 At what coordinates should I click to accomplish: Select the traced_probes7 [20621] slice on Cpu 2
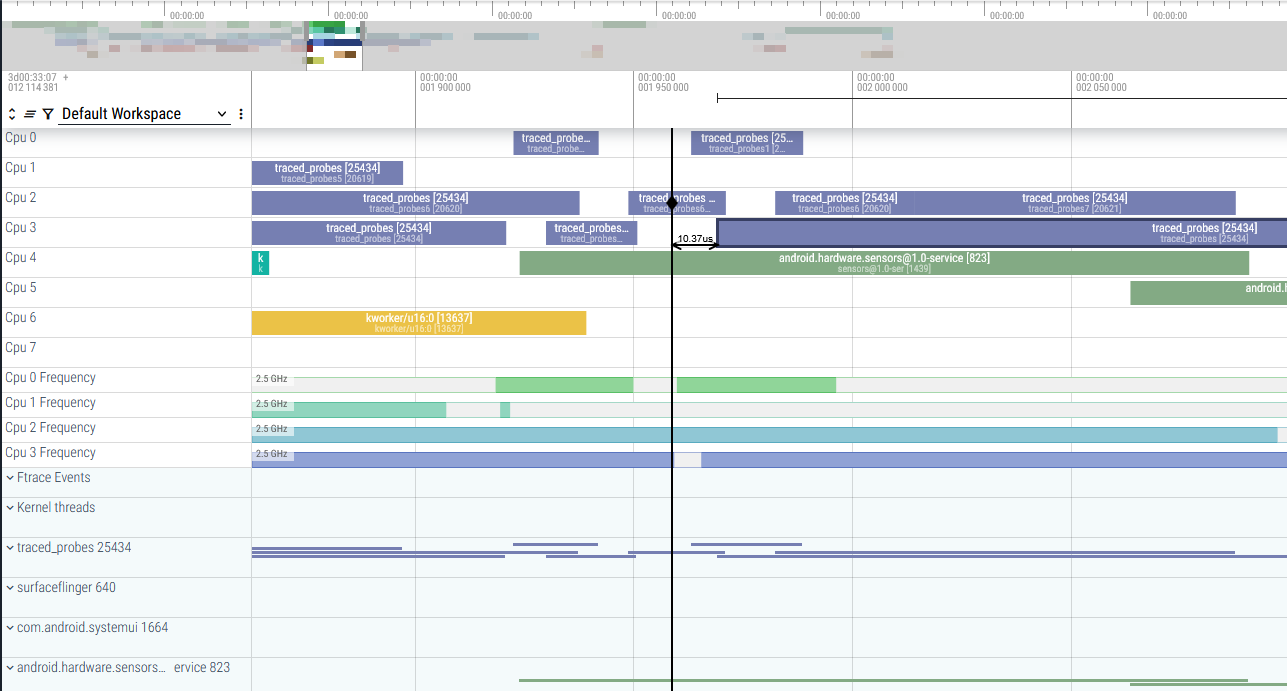point(1075,203)
